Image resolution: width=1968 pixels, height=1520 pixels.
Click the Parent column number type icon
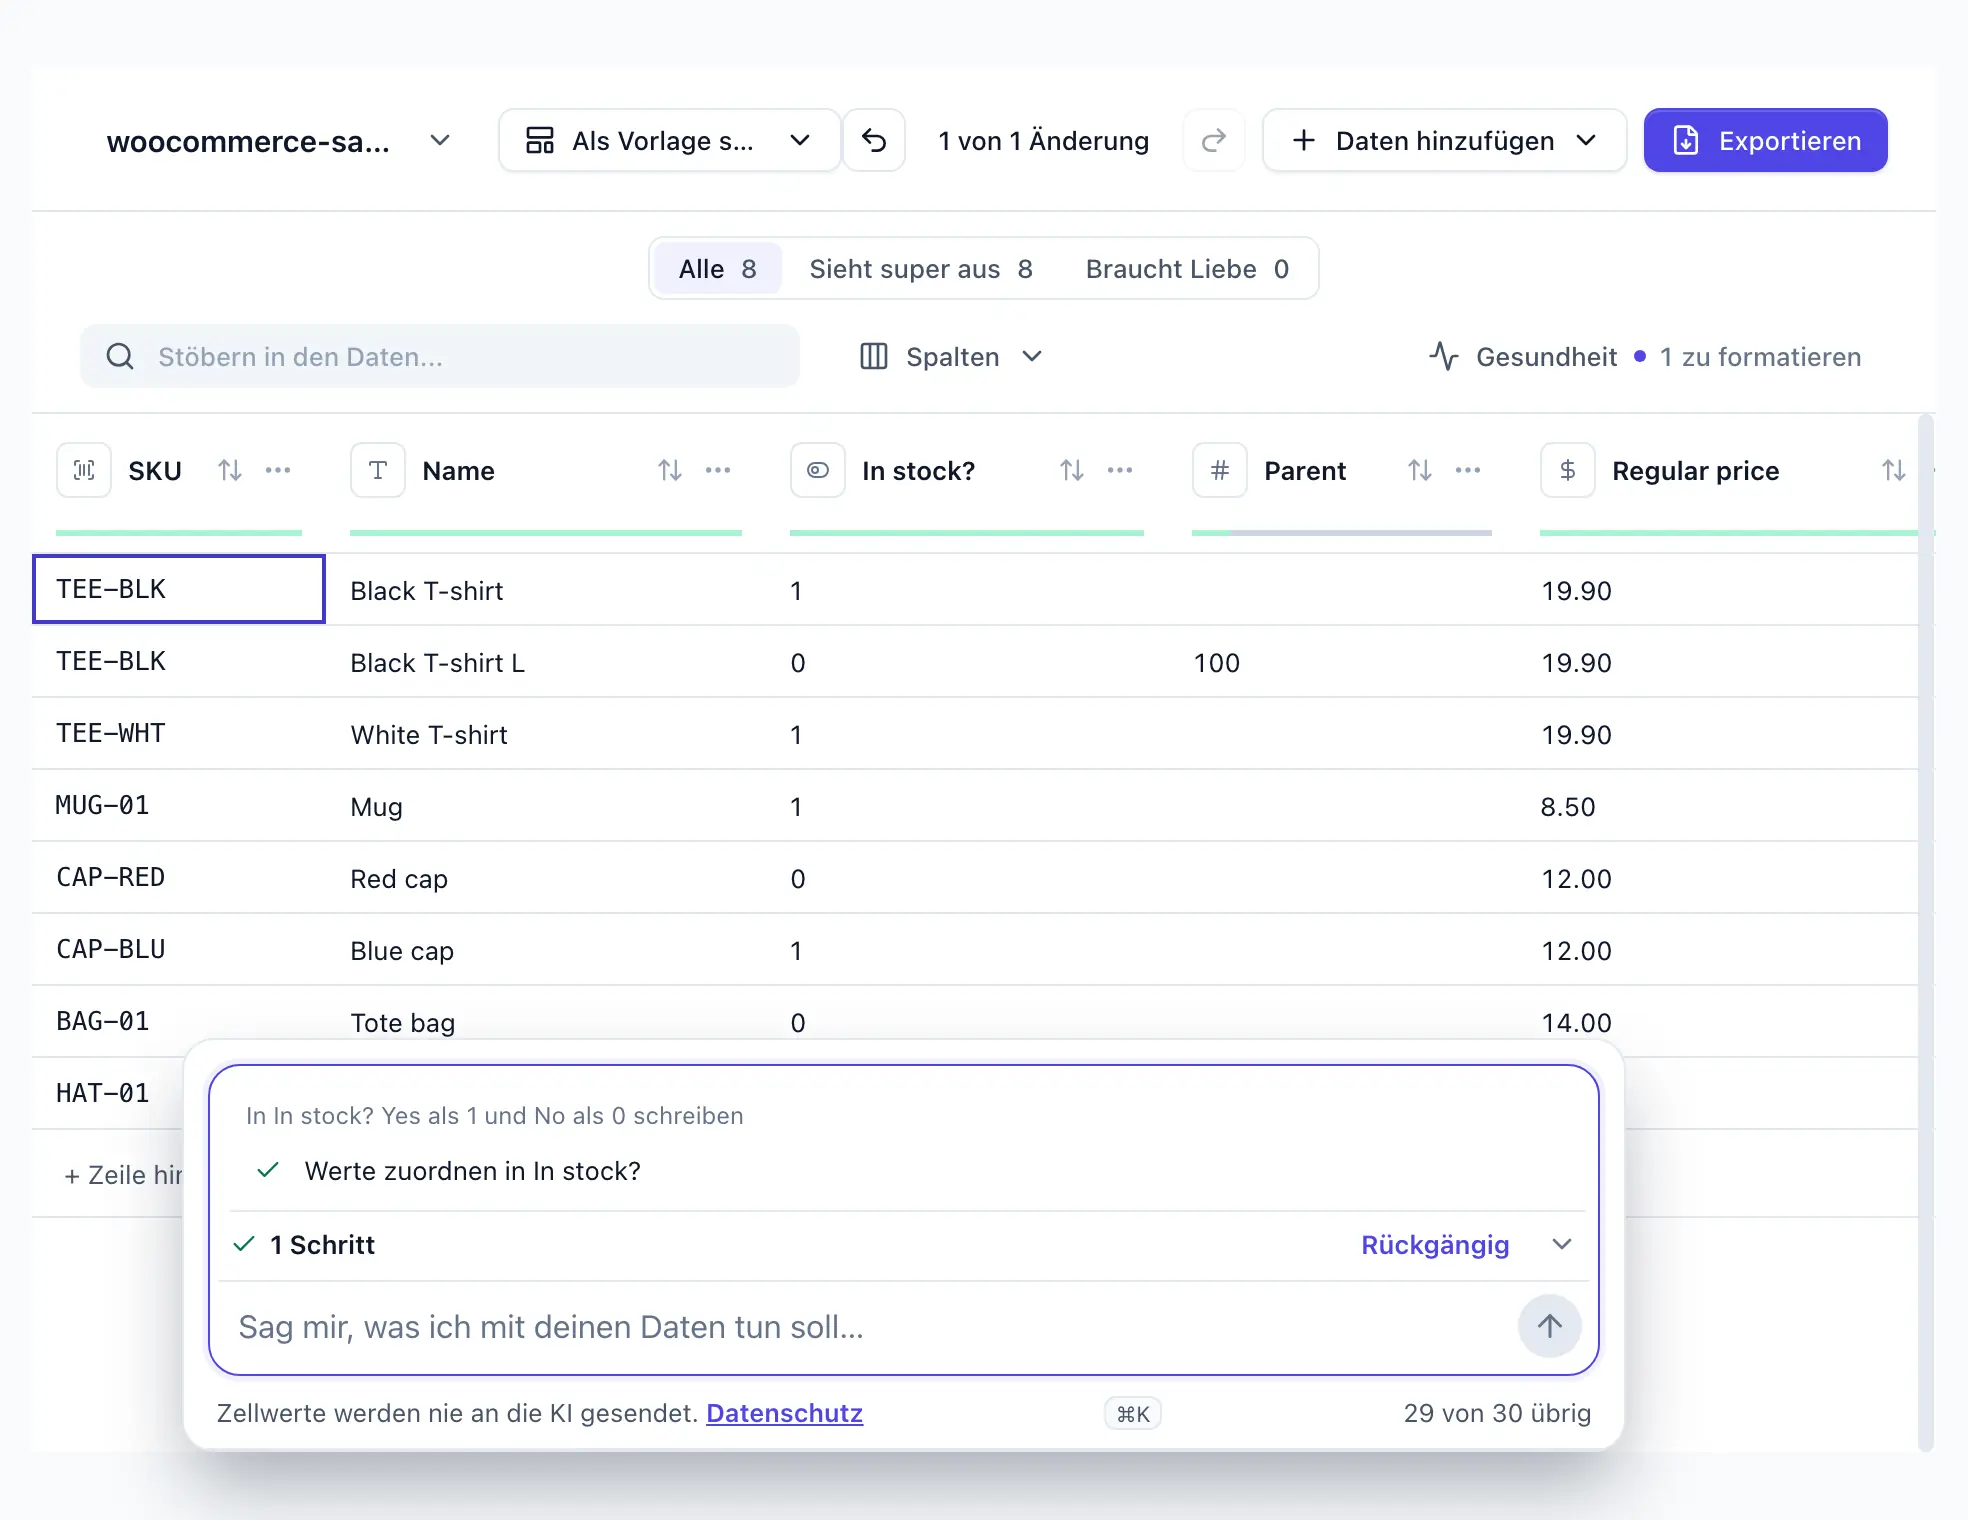[1220, 470]
